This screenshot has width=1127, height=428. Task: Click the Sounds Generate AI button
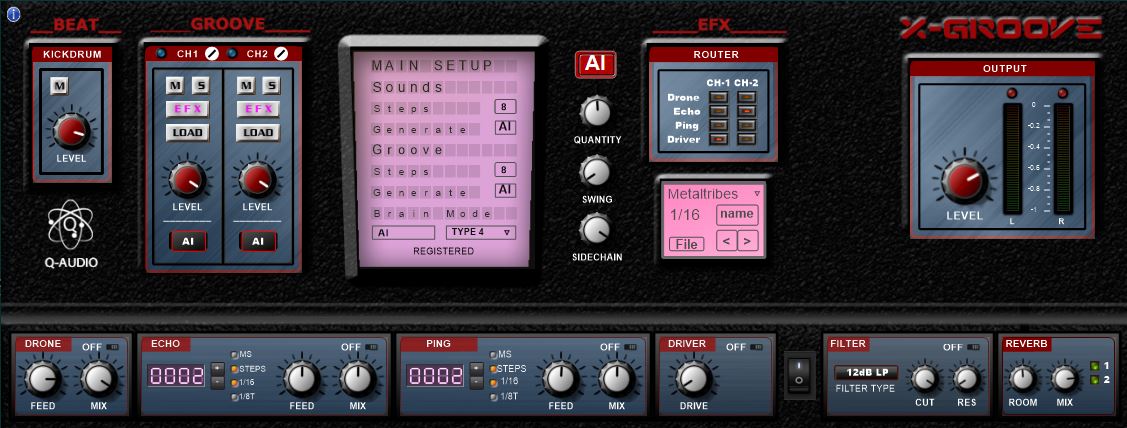click(x=505, y=128)
